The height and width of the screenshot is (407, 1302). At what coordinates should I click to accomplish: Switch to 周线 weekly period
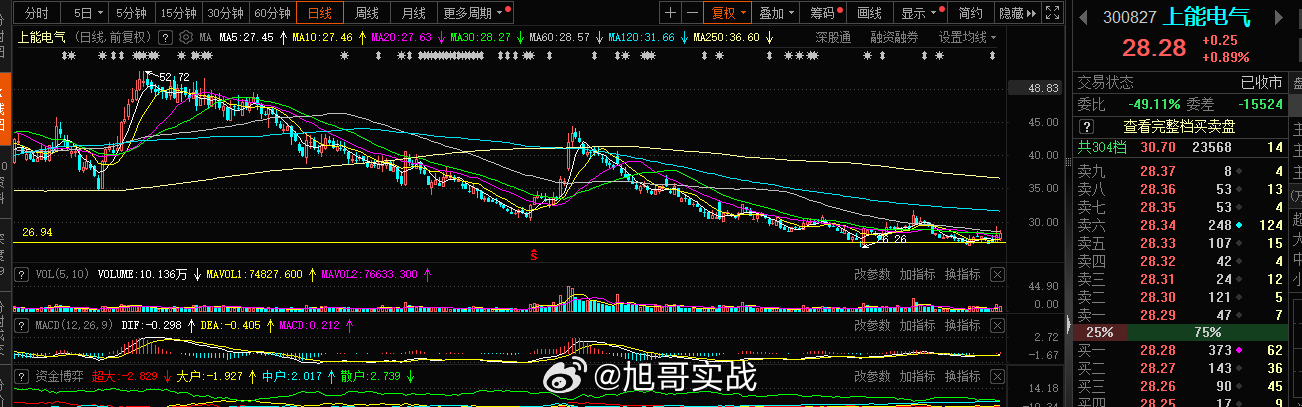coord(367,13)
